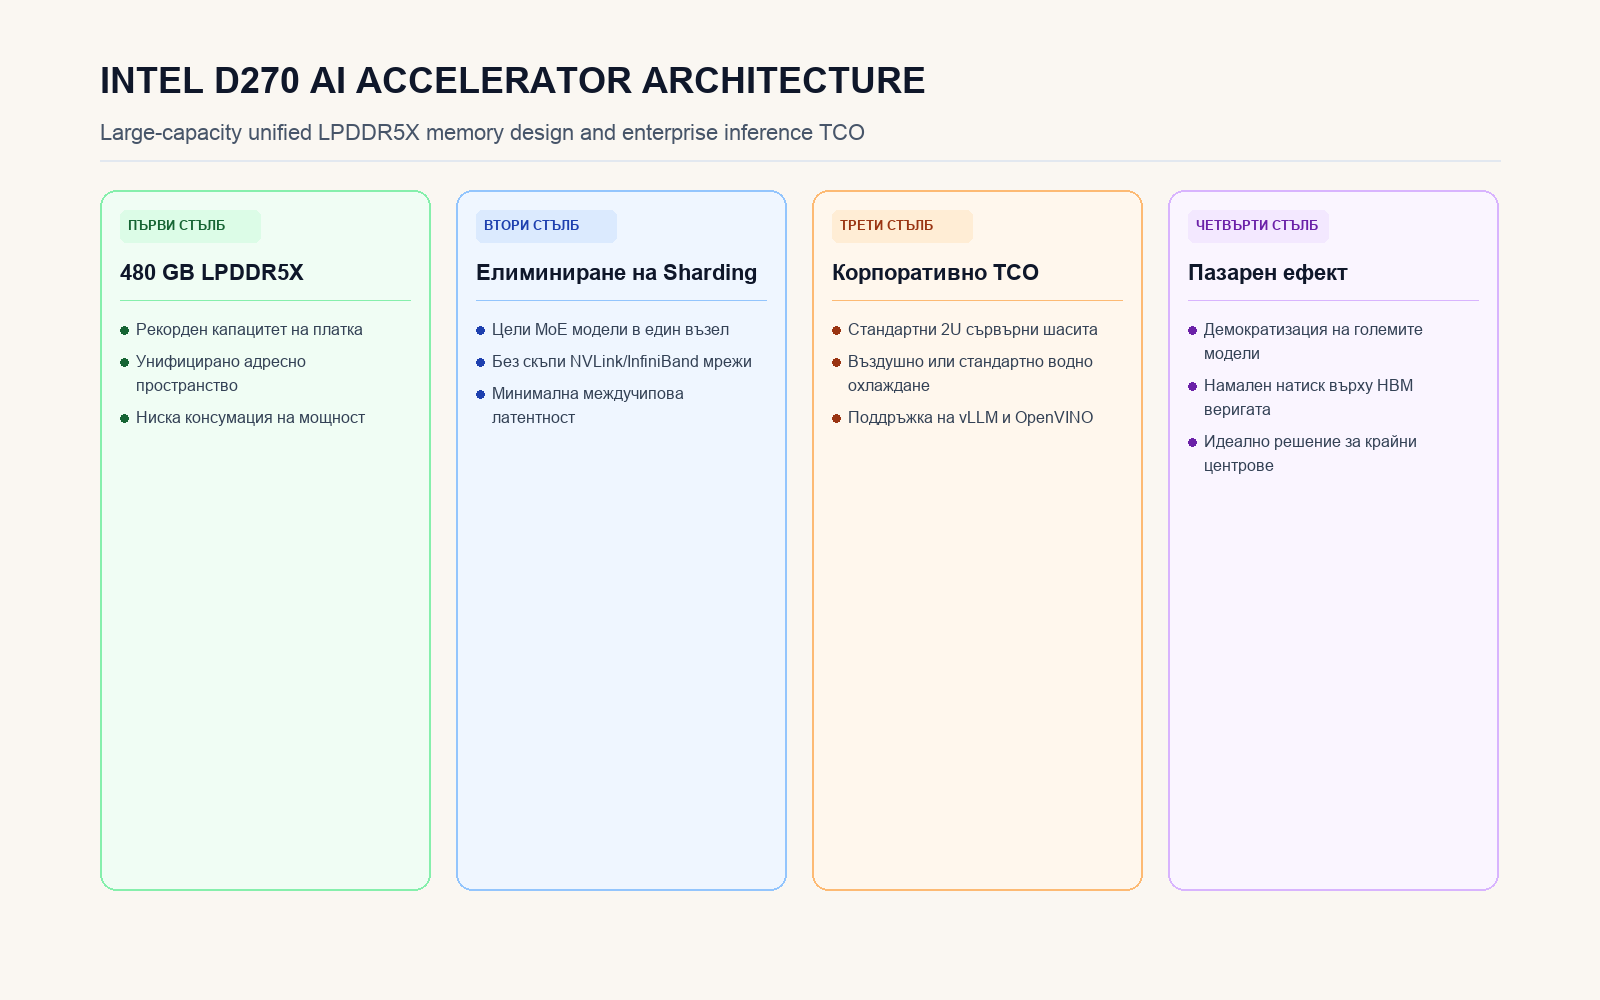Click the "ПЪРВИ СТЪЛБ" badge

coord(190,226)
